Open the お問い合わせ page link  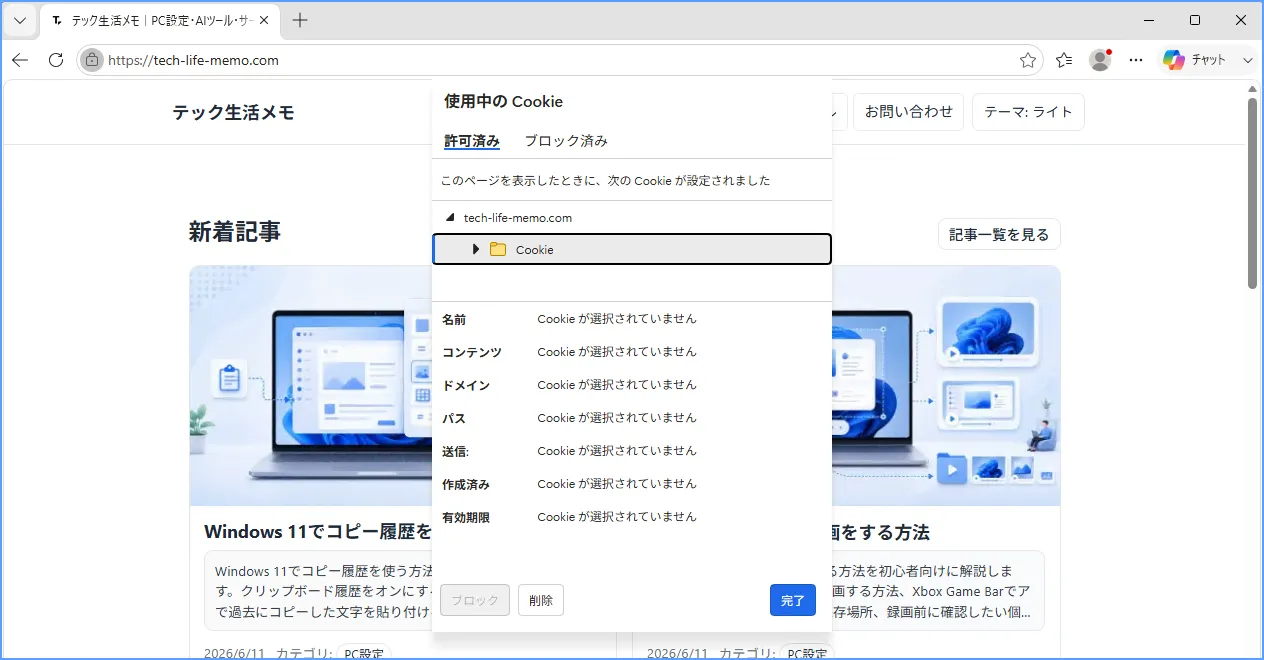909,112
